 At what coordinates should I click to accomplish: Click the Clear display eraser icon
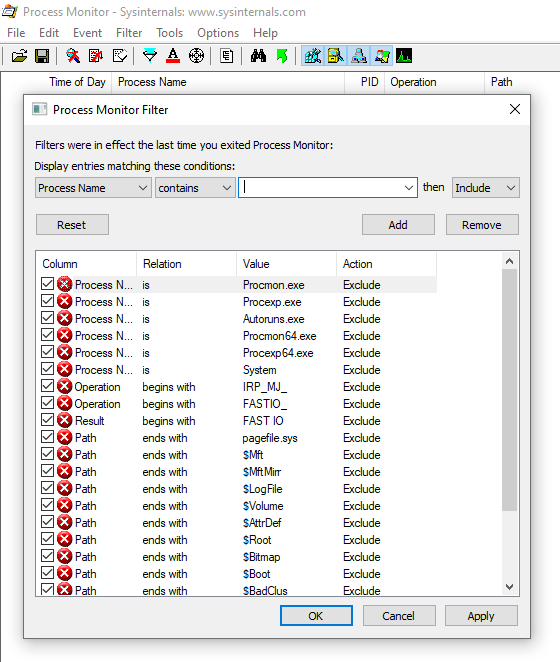pos(120,56)
